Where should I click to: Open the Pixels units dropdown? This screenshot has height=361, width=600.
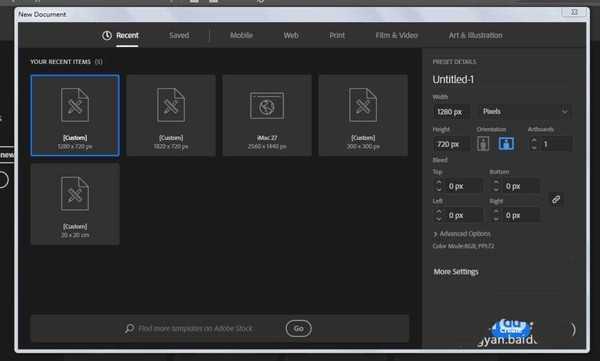[x=525, y=111]
